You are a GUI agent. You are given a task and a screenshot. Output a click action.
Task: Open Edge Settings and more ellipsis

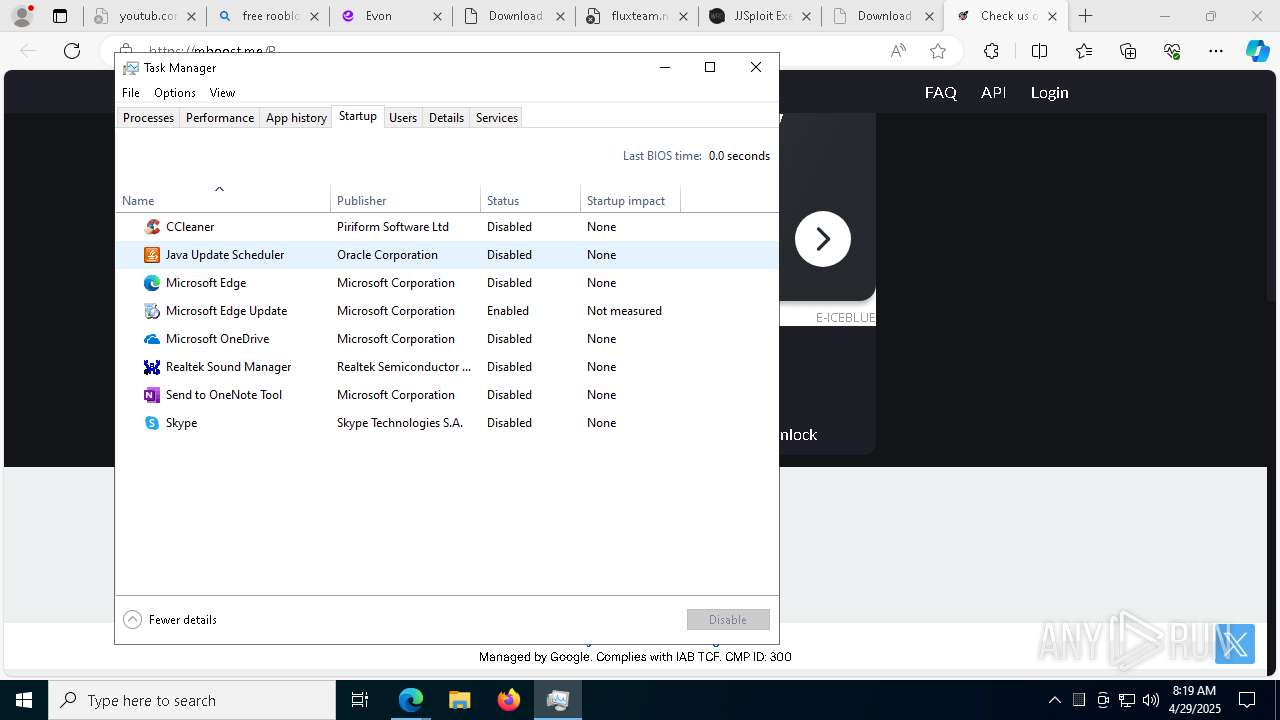tap(1216, 51)
